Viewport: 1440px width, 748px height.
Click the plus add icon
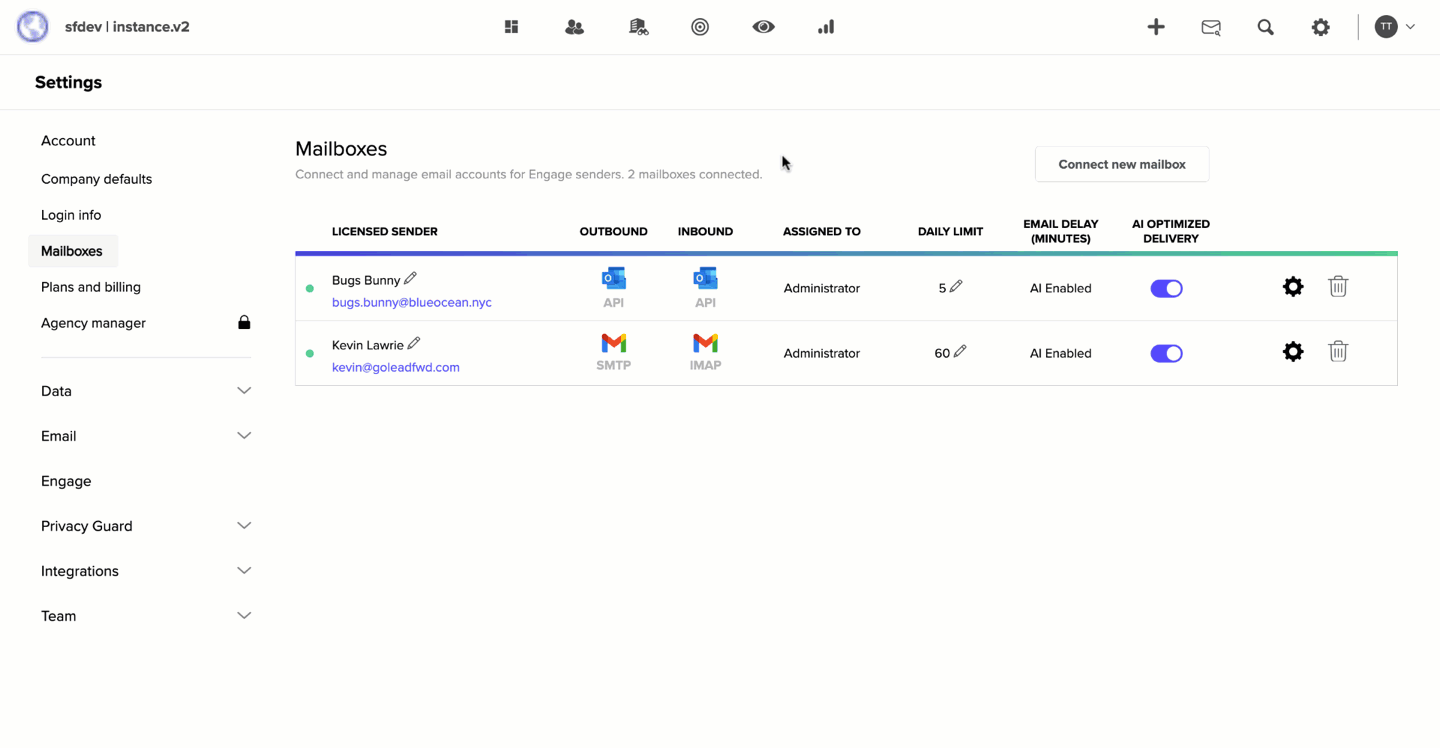pyautogui.click(x=1156, y=27)
